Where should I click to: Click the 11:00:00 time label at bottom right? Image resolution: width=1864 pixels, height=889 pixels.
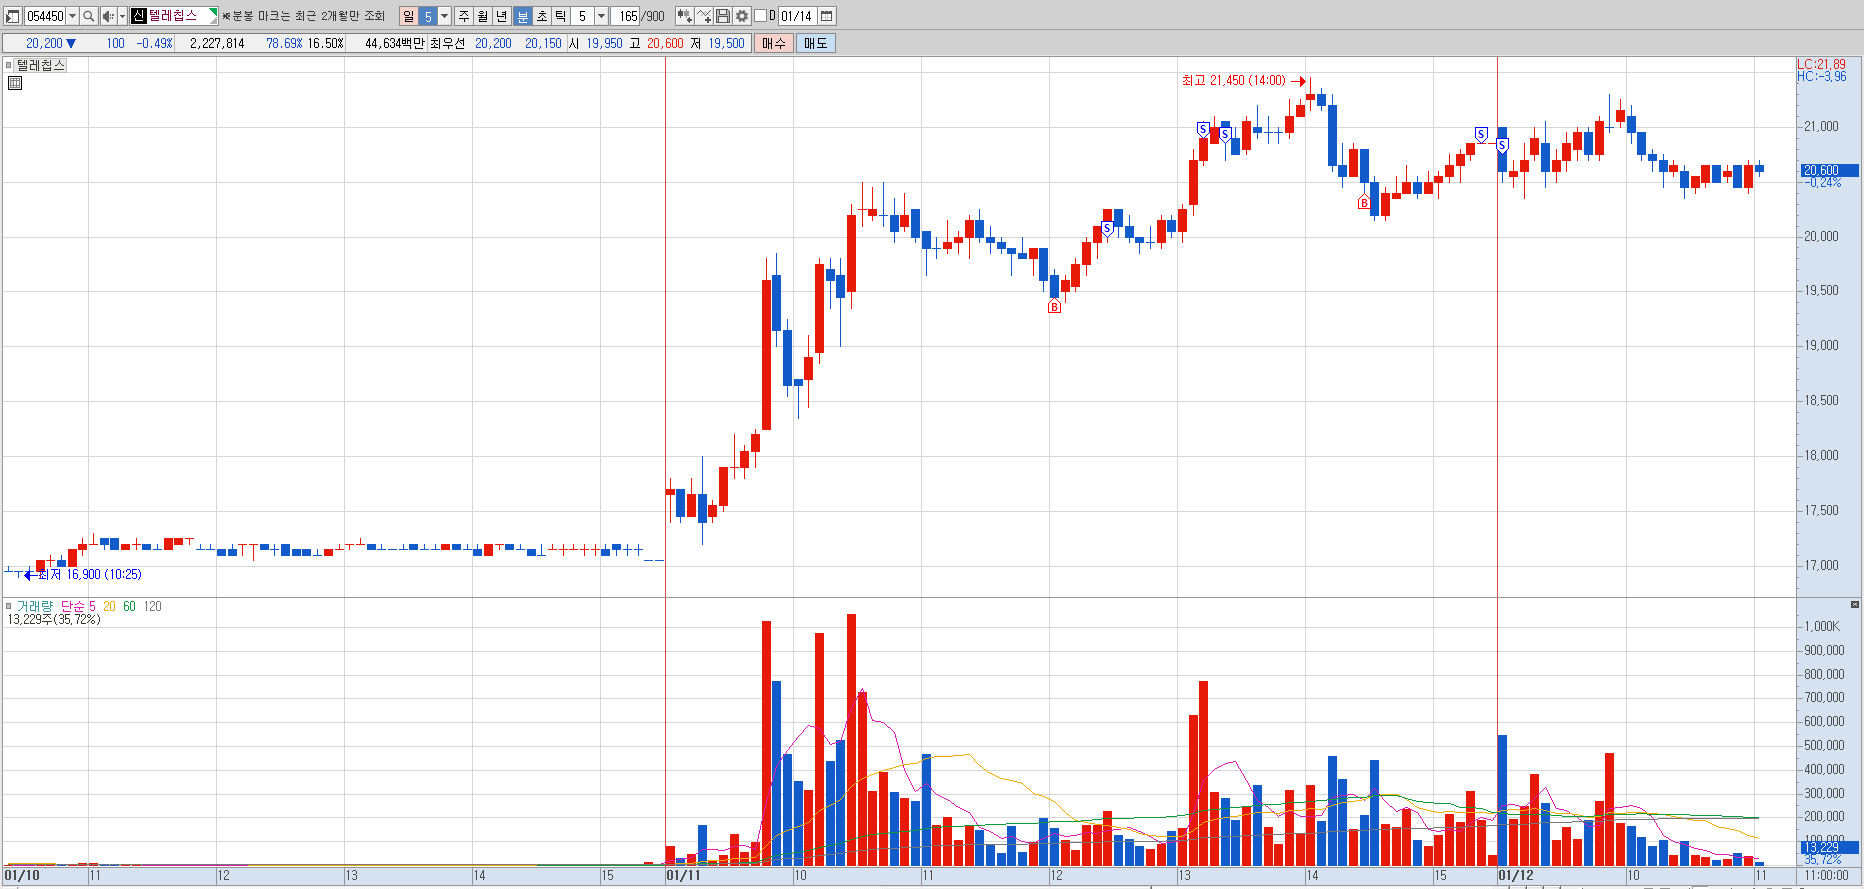(1826, 875)
